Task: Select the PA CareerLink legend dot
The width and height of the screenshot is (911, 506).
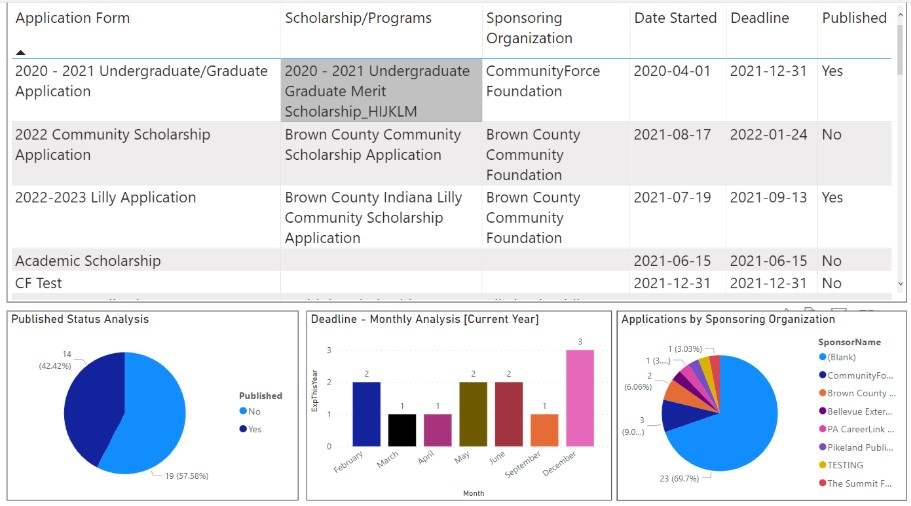Action: pos(822,430)
